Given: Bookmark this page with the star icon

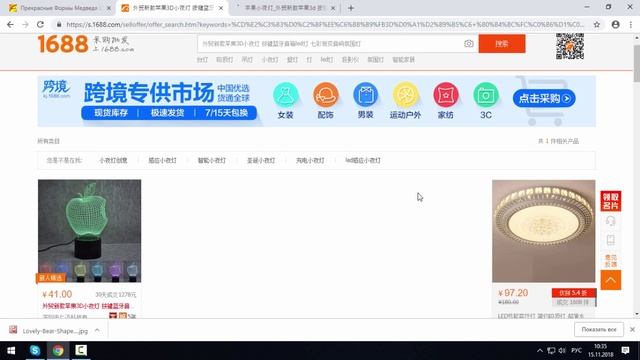Looking at the screenshot, I should pyautogui.click(x=597, y=24).
